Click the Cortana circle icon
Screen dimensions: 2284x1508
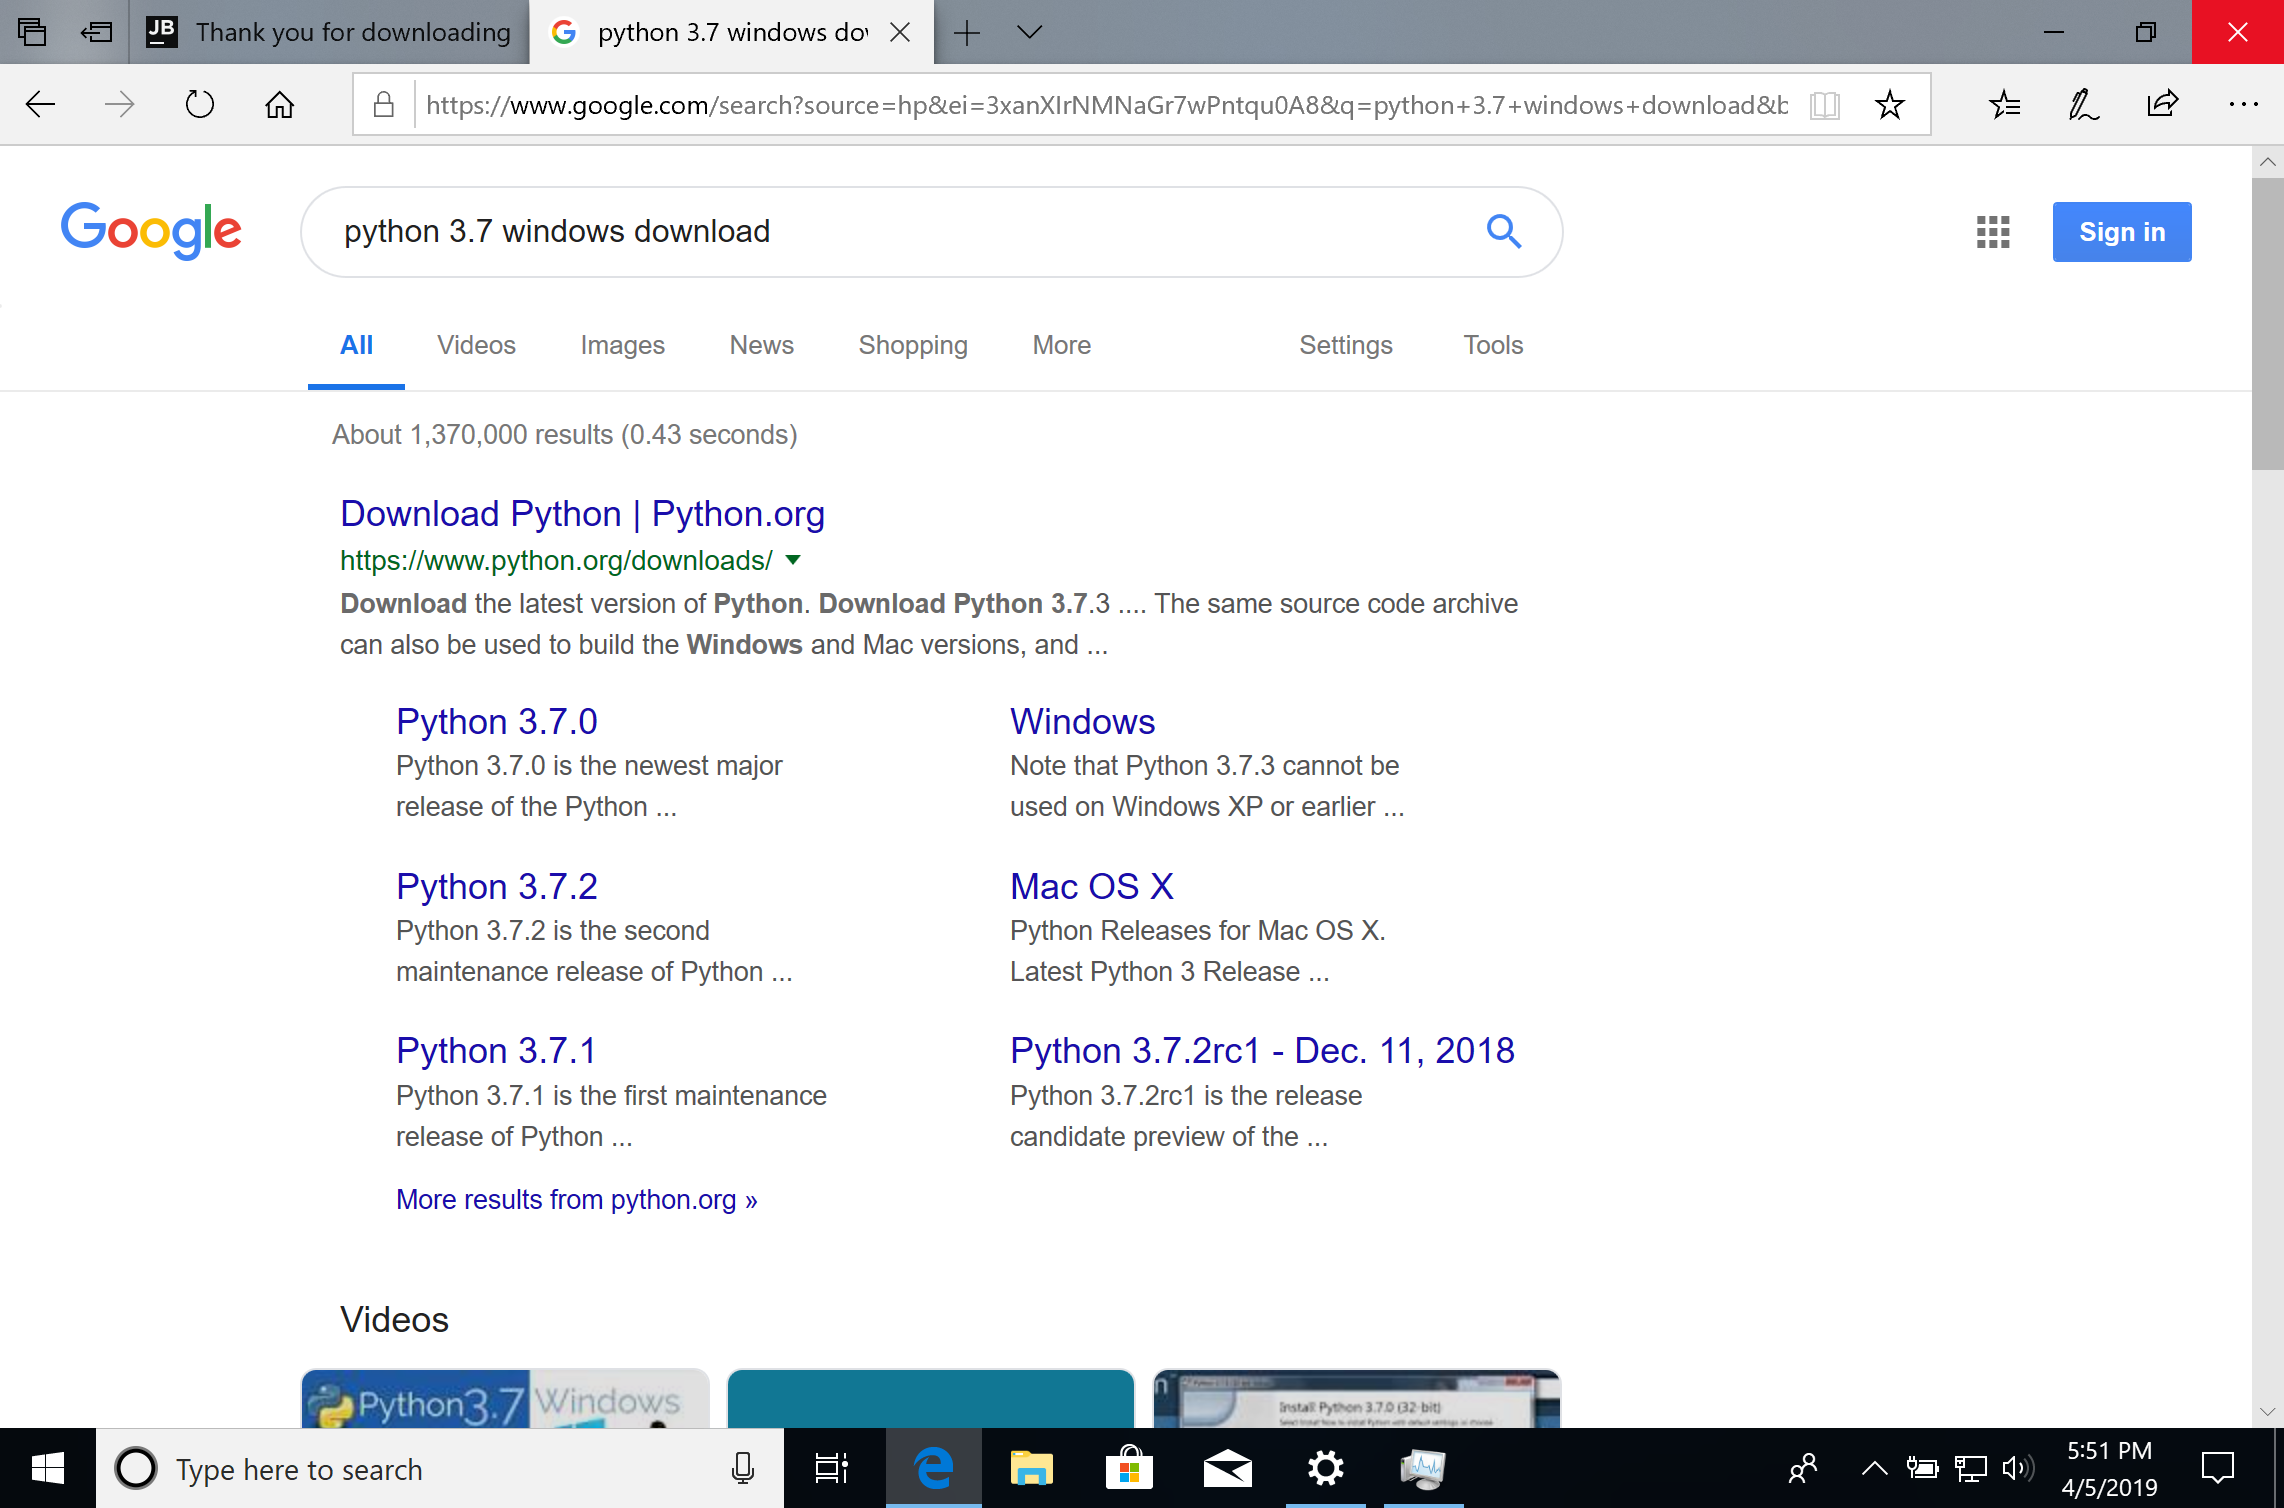click(136, 1468)
